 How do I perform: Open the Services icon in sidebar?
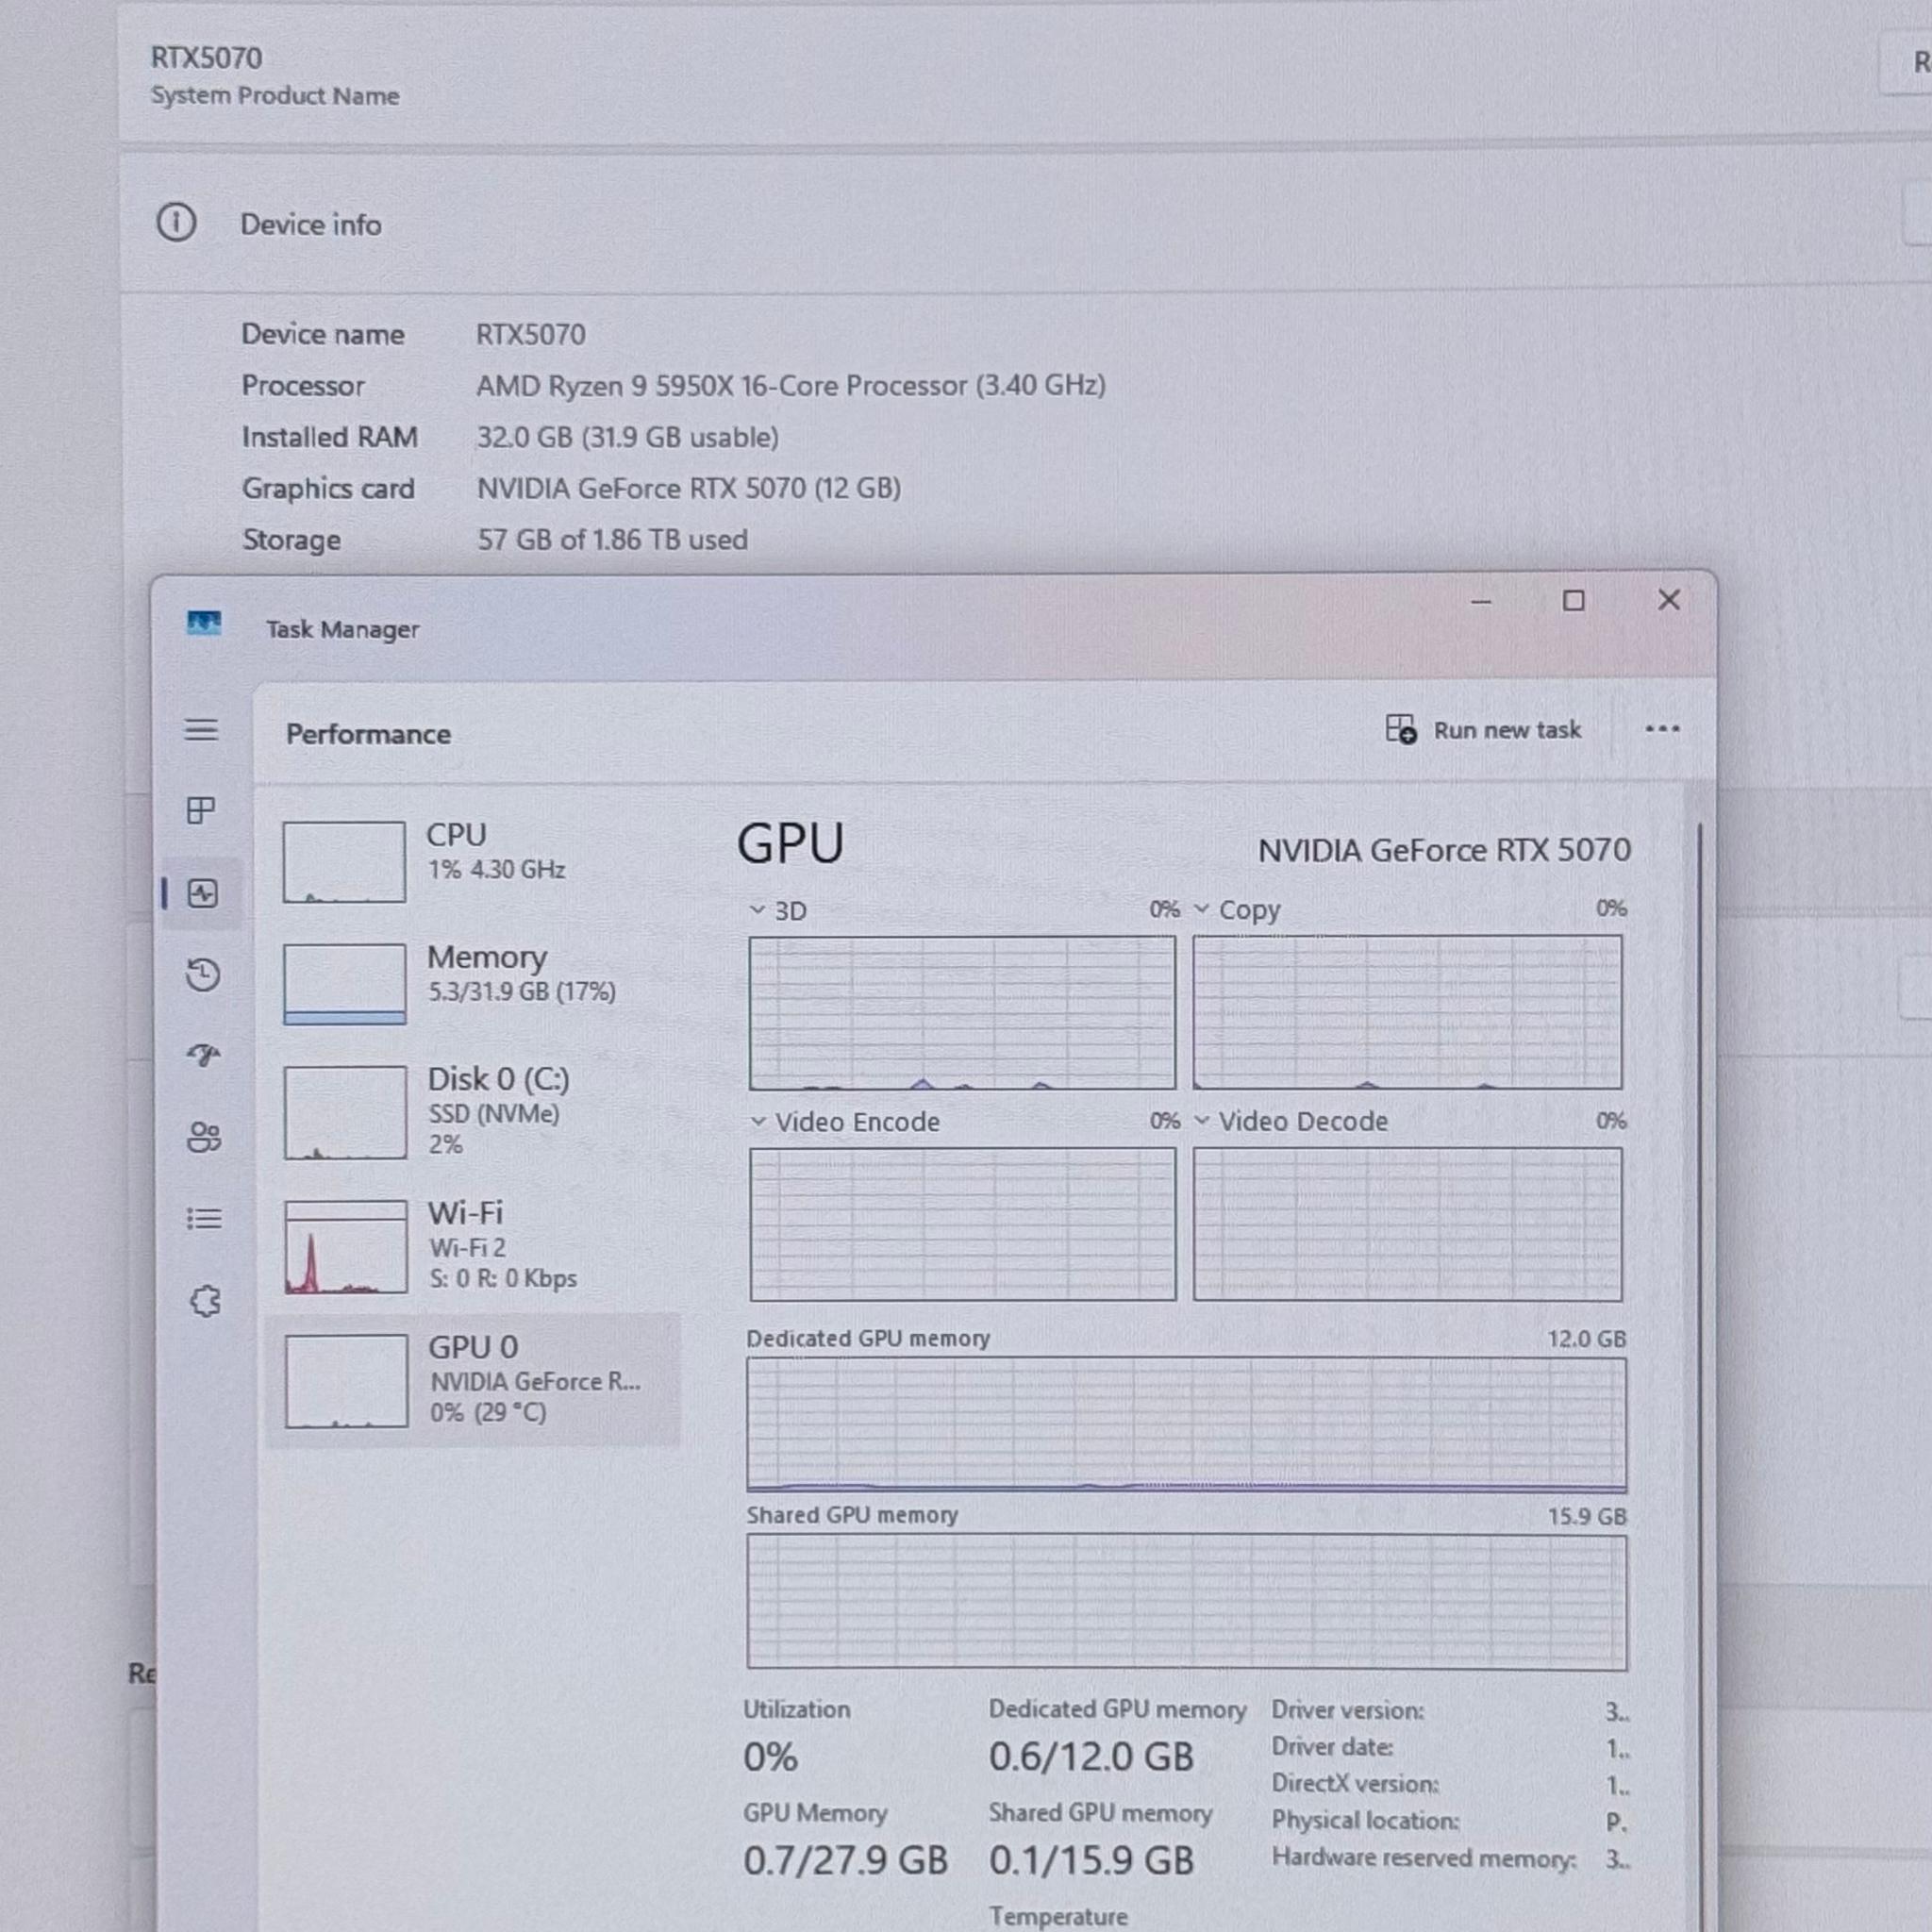pyautogui.click(x=205, y=1301)
